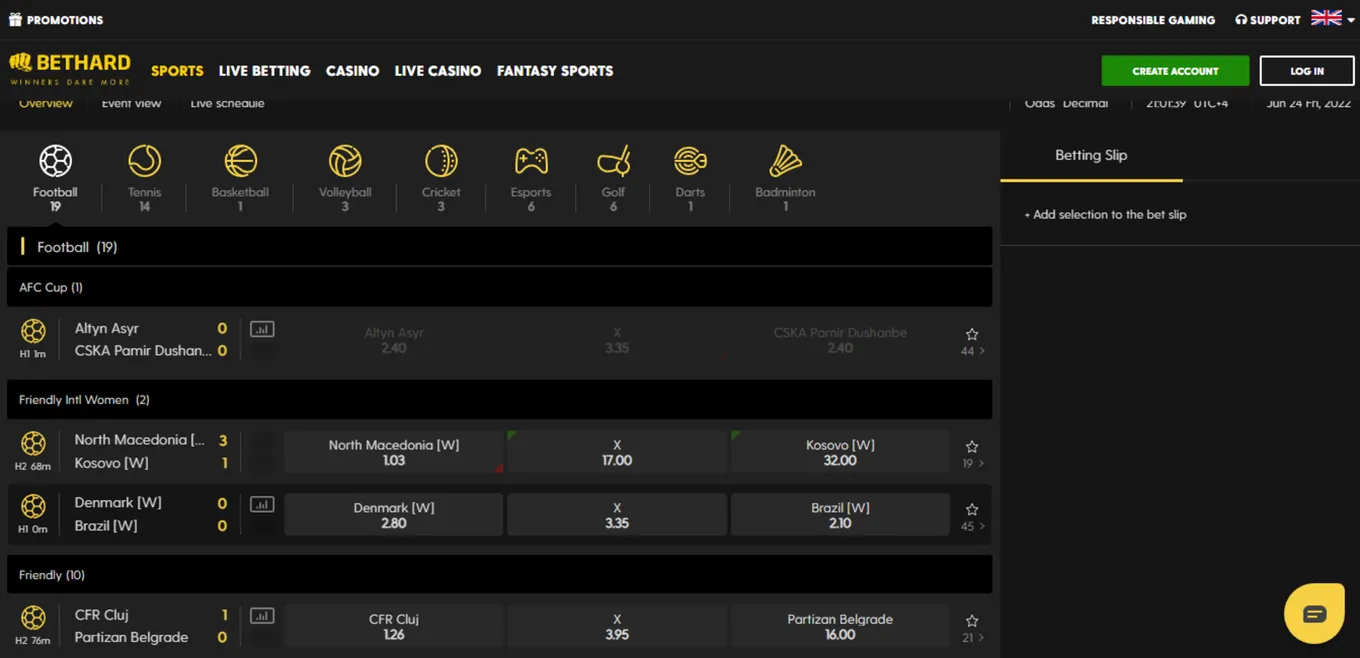Bet on North Macedonia [W] at 1.03
This screenshot has width=1360, height=658.
click(x=394, y=452)
